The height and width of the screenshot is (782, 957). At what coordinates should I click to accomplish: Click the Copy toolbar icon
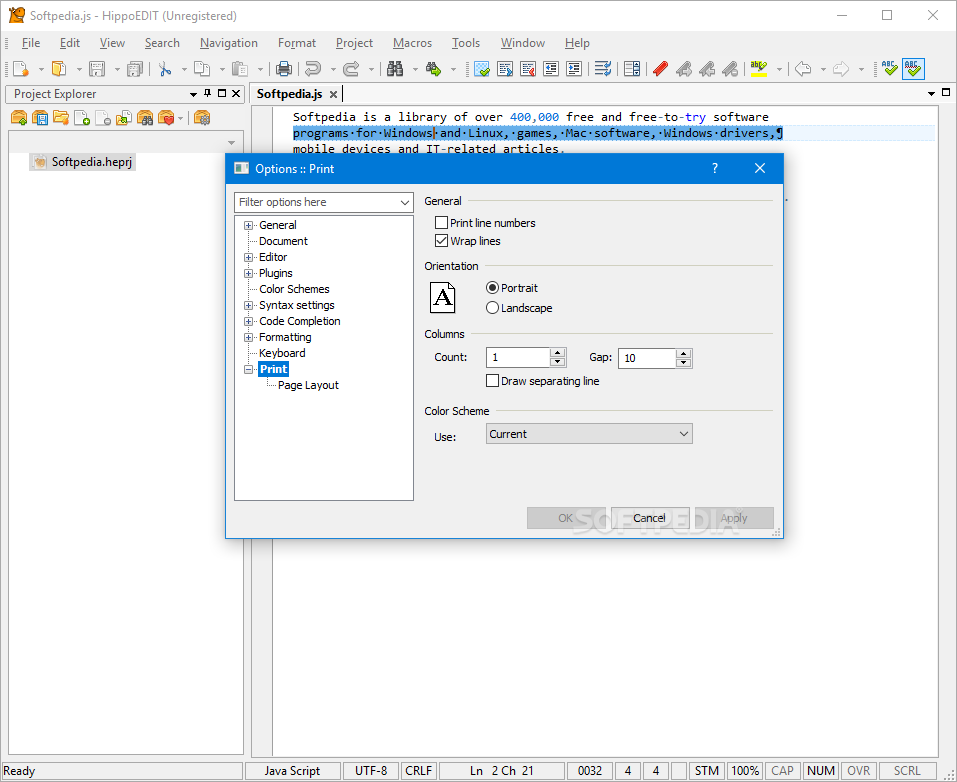tap(201, 69)
